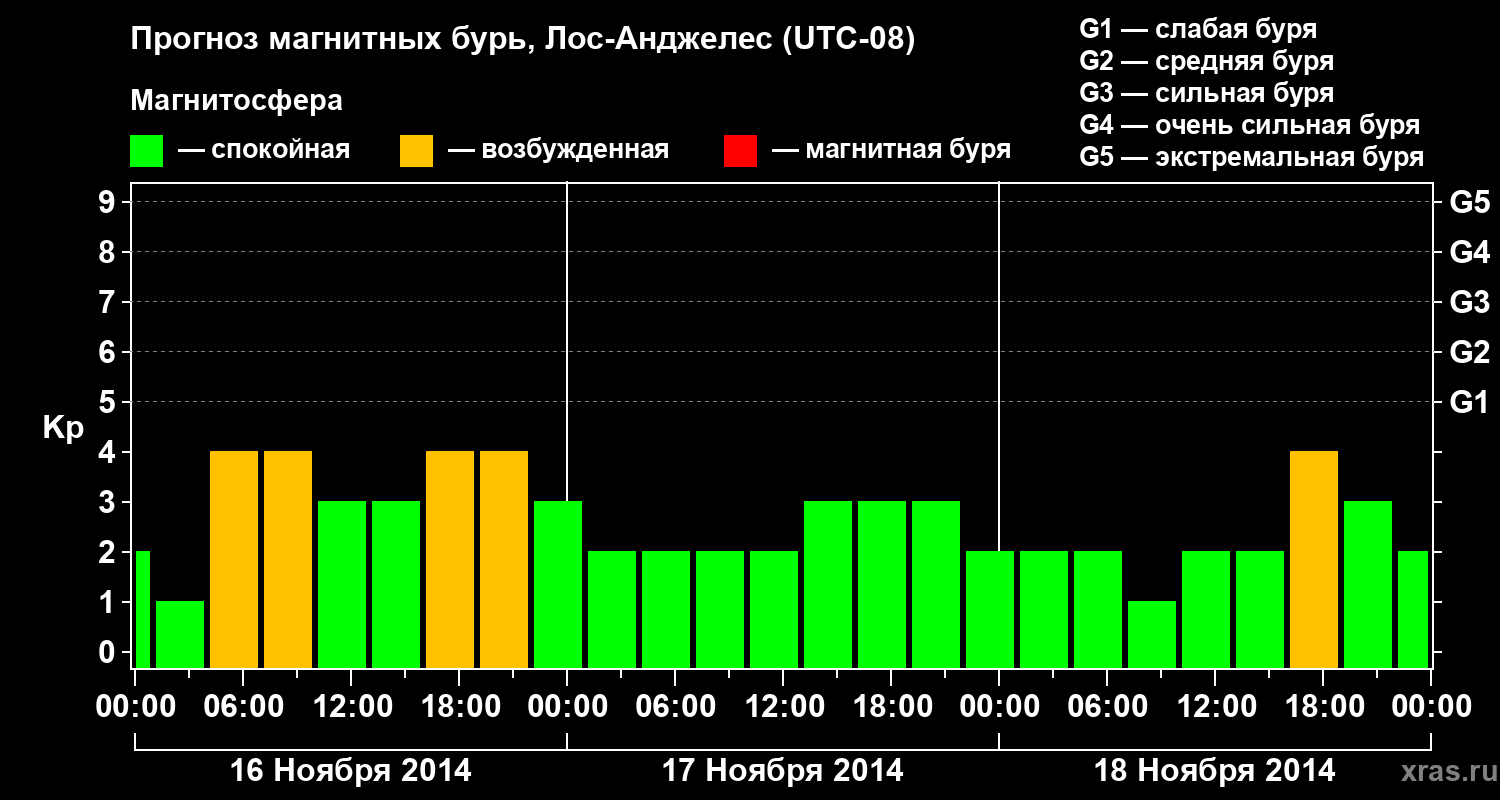Click the 'G2' marker on the right axis

[x=1470, y=353]
